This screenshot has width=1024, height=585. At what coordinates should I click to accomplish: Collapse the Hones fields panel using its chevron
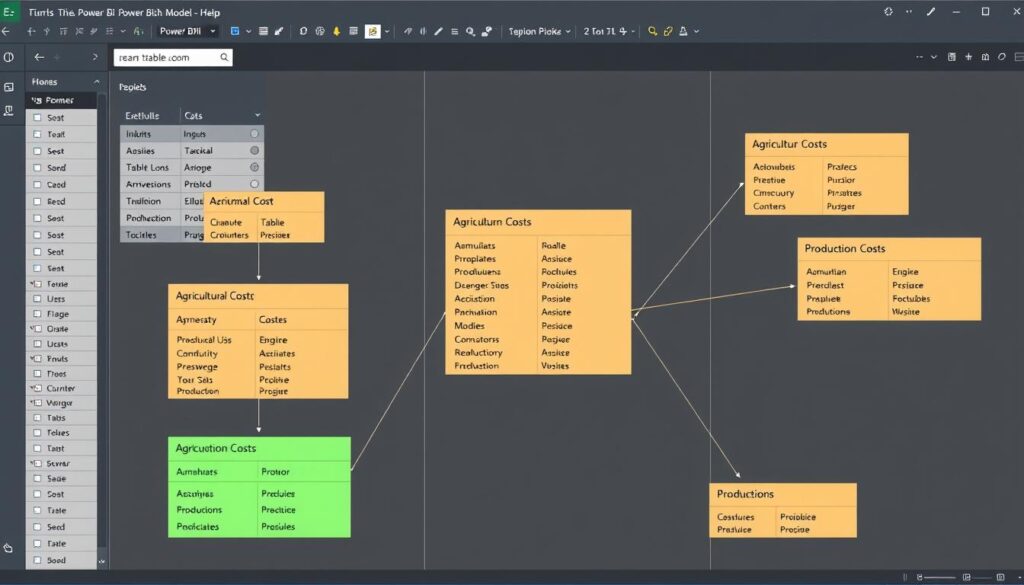tap(96, 81)
